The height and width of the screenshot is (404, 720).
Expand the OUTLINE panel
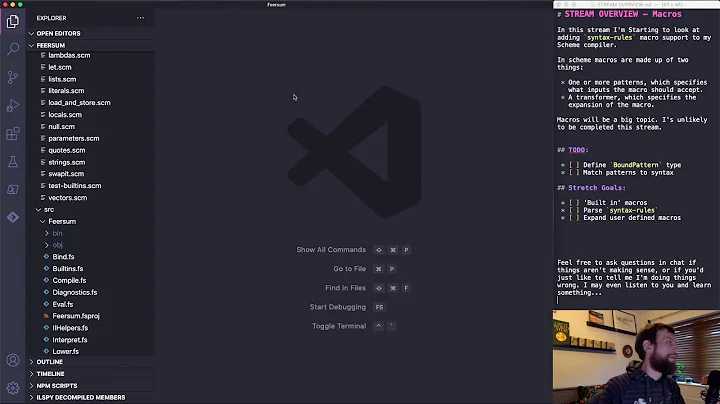pyautogui.click(x=50, y=362)
